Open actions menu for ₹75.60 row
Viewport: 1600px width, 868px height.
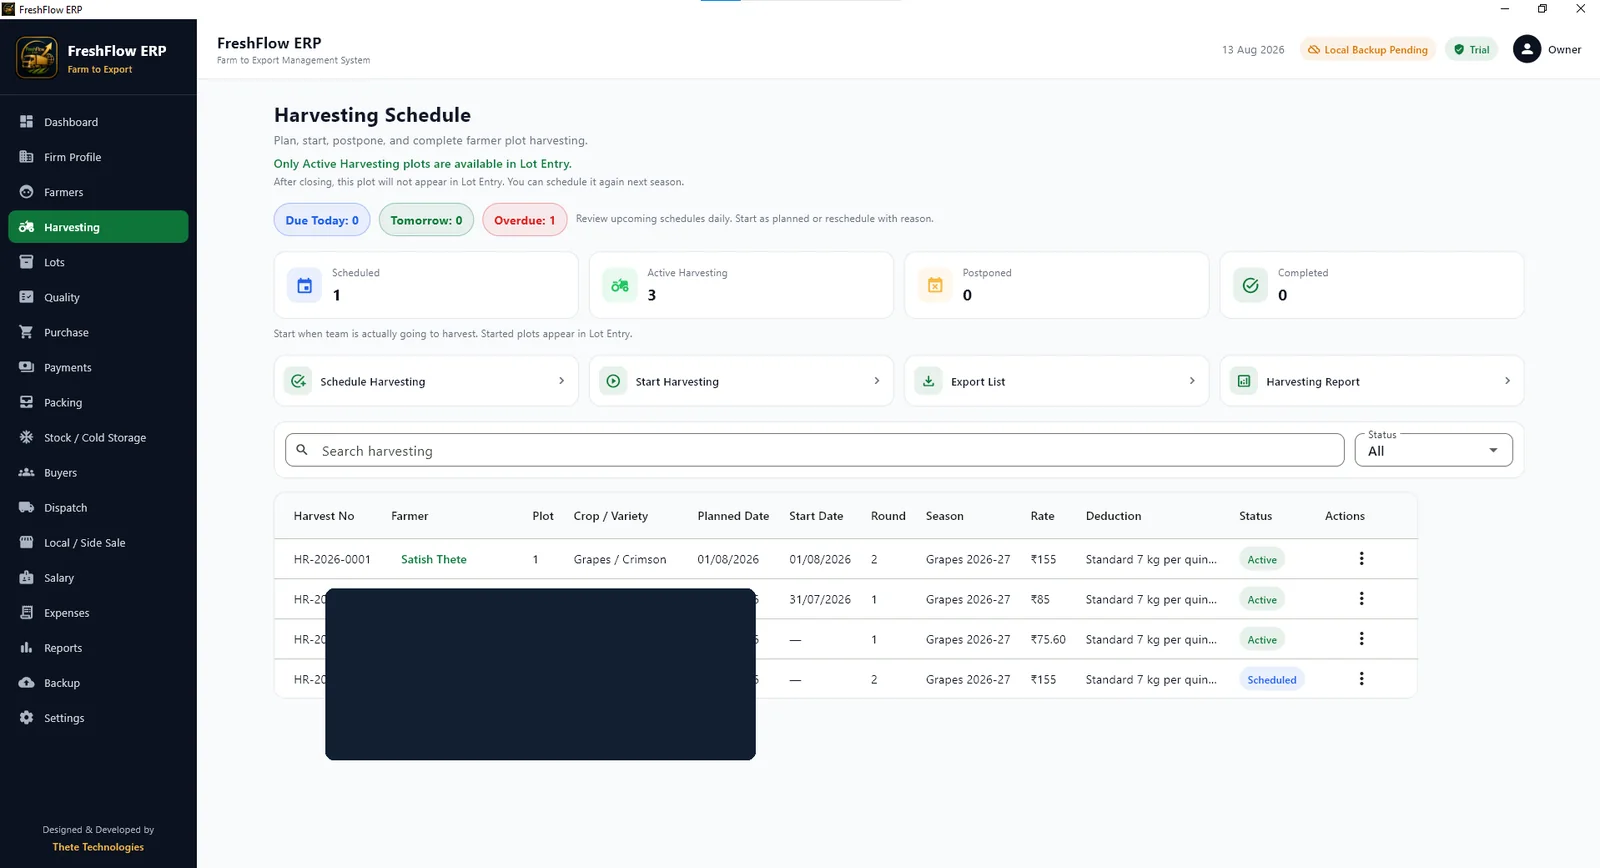[1361, 639]
